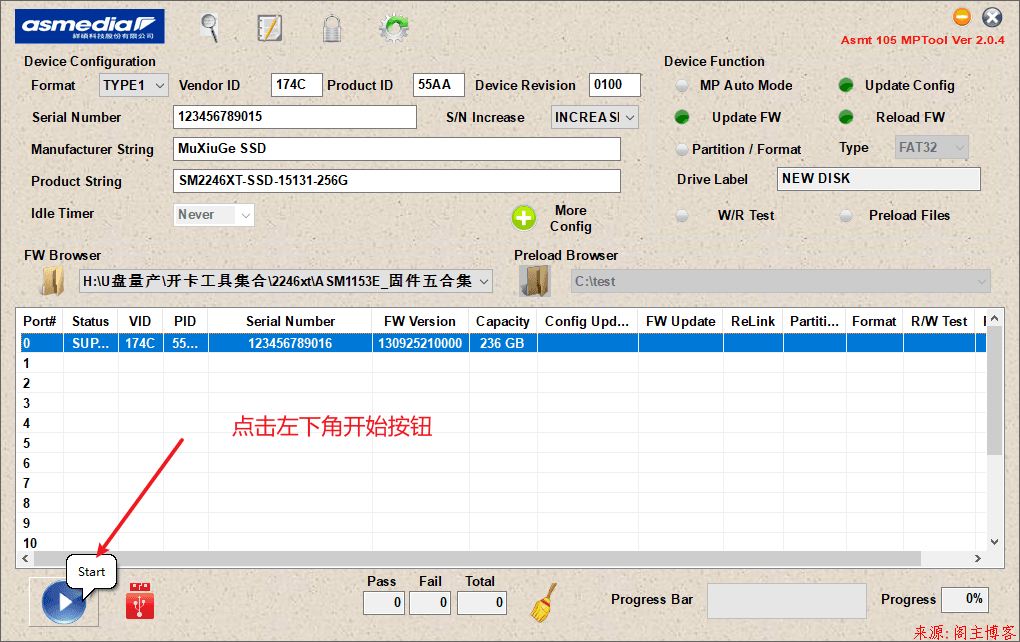The width and height of the screenshot is (1020, 642).
Task: Click the Serial Number input field
Action: click(295, 117)
